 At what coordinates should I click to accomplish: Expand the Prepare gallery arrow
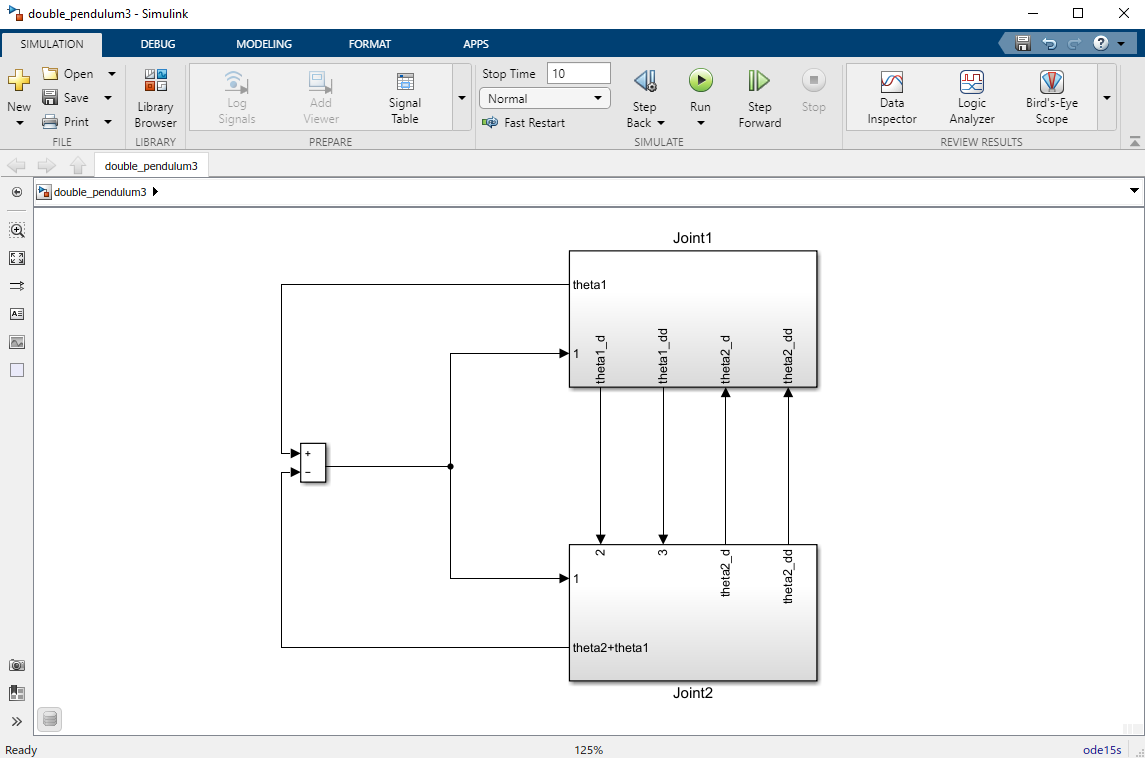(x=462, y=98)
